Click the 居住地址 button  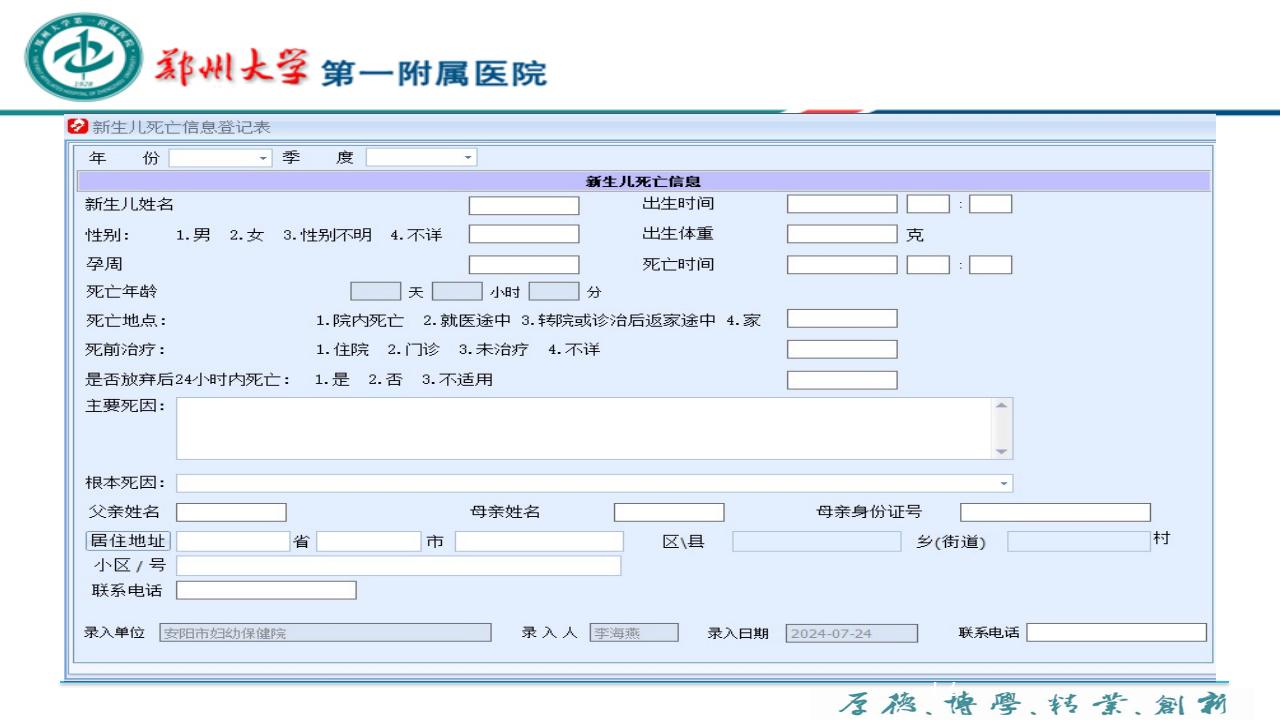click(128, 541)
